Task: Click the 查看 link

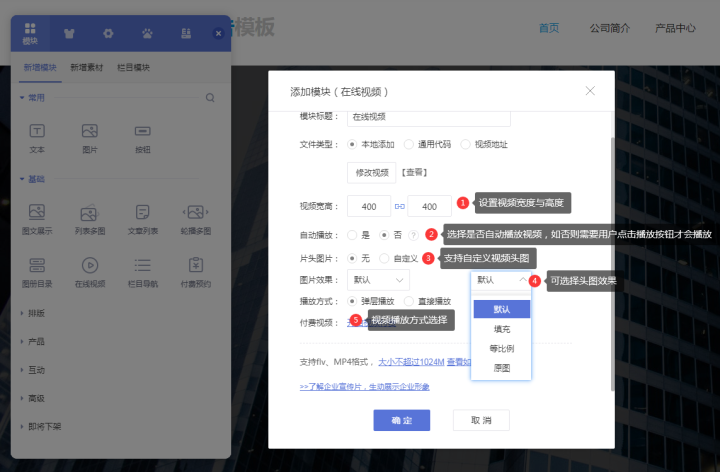Action: pyautogui.click(x=415, y=173)
